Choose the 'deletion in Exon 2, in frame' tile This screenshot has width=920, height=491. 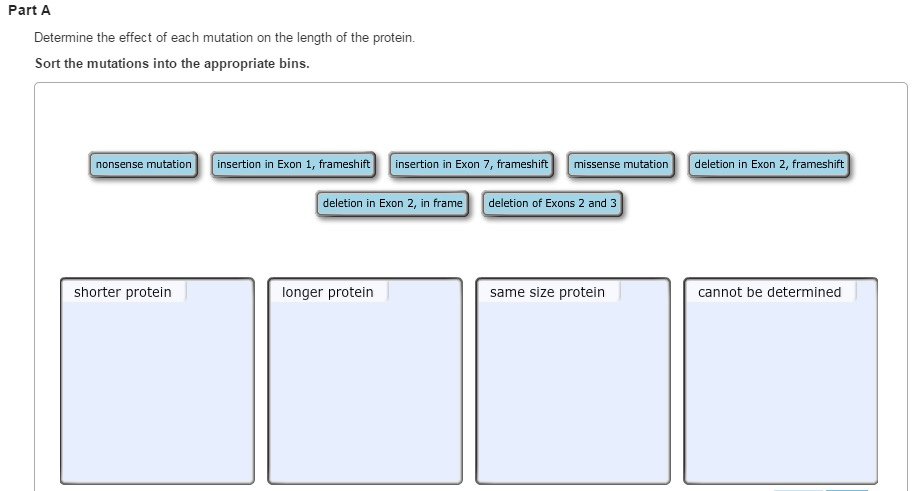pyautogui.click(x=392, y=203)
